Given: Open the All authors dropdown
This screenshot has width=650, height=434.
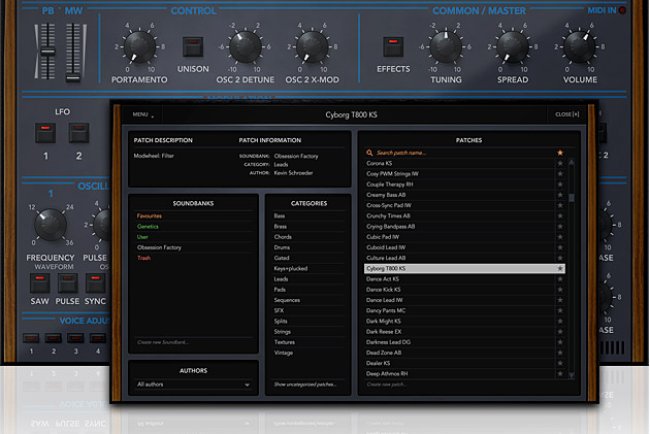Looking at the screenshot, I should [194, 385].
